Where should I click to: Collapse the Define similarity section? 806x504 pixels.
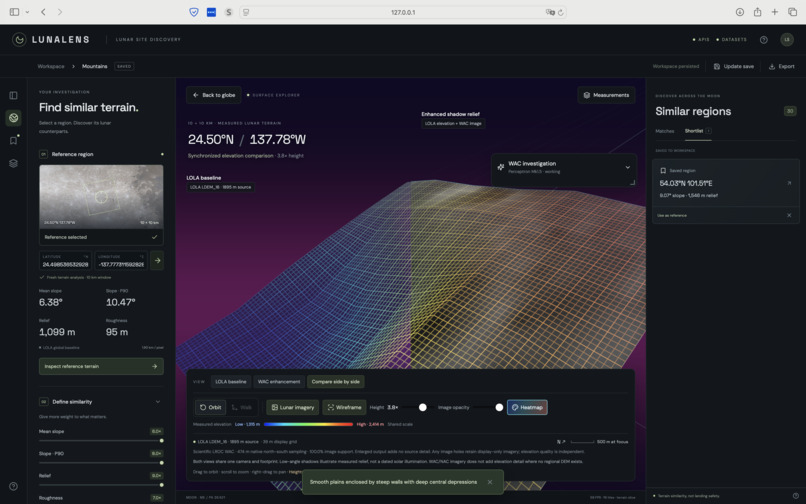pos(158,402)
